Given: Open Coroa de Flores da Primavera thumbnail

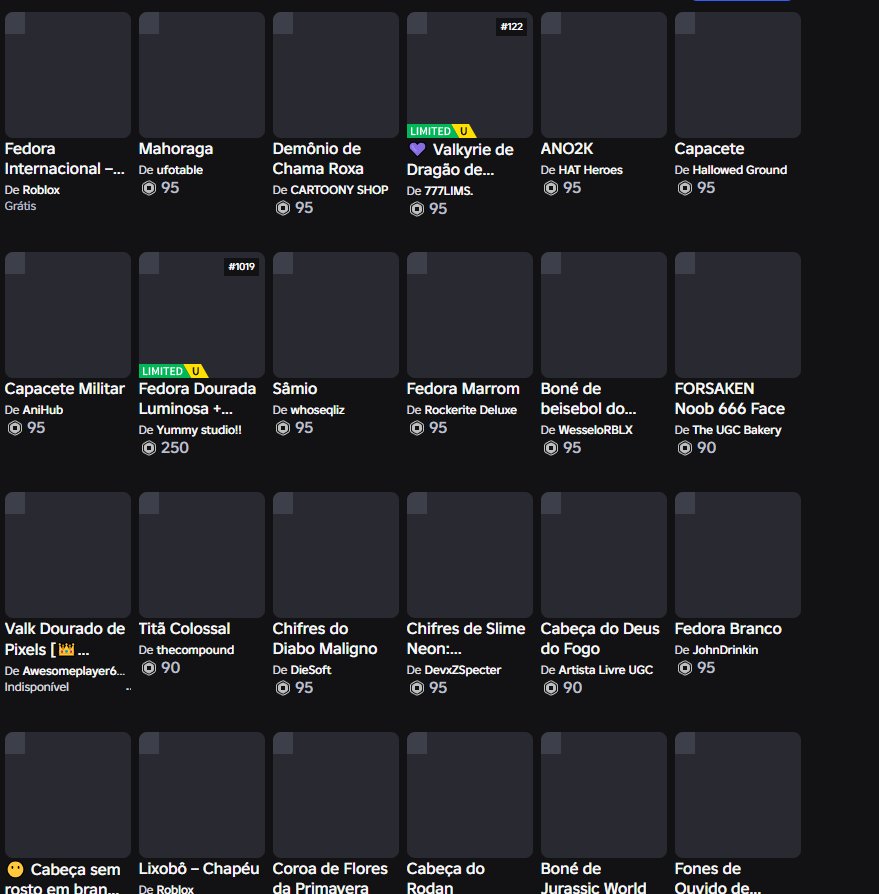Looking at the screenshot, I should tap(336, 795).
